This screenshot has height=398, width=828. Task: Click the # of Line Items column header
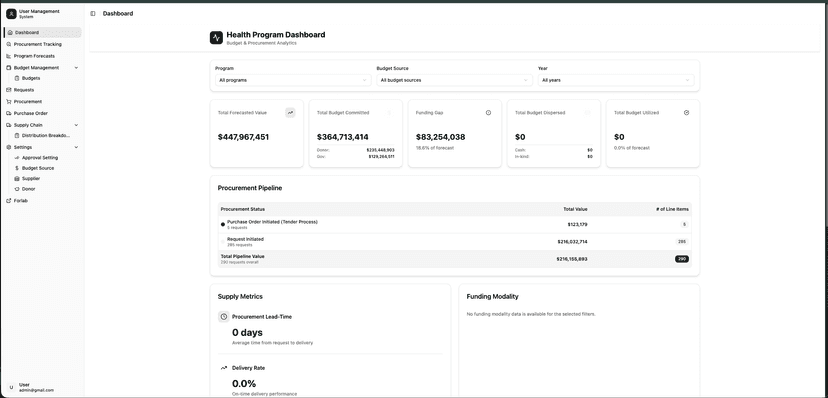click(x=672, y=210)
